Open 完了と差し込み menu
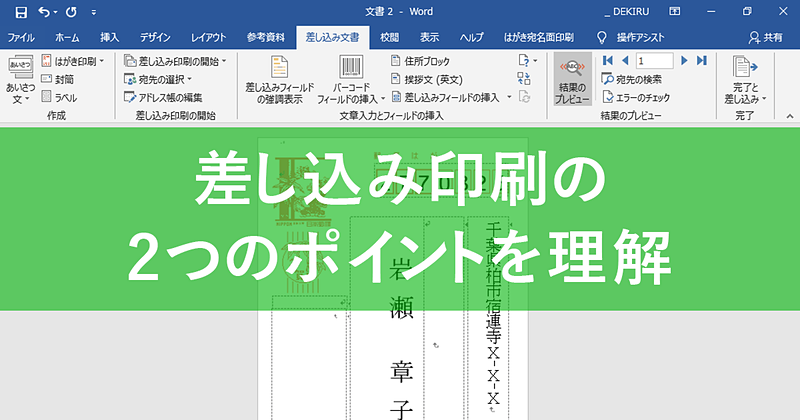Screen dimensions: 800x420 click(745, 80)
